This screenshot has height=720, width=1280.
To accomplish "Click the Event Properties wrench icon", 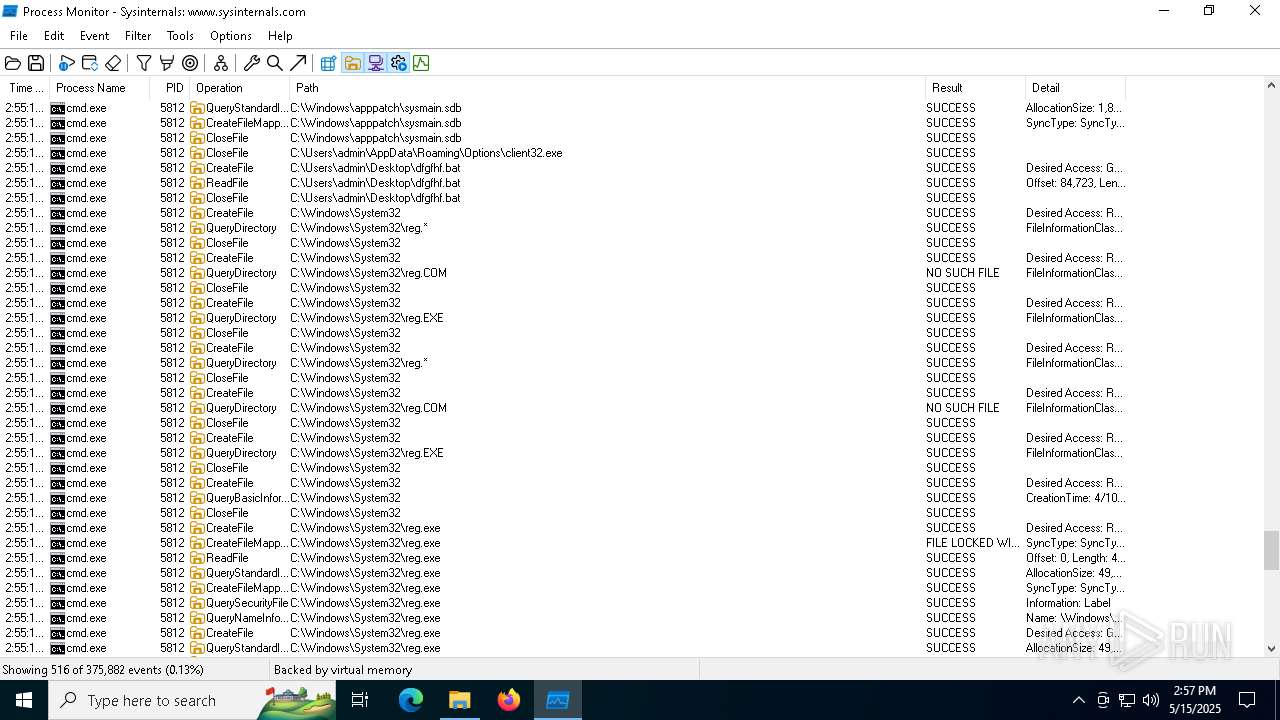I will (x=252, y=63).
